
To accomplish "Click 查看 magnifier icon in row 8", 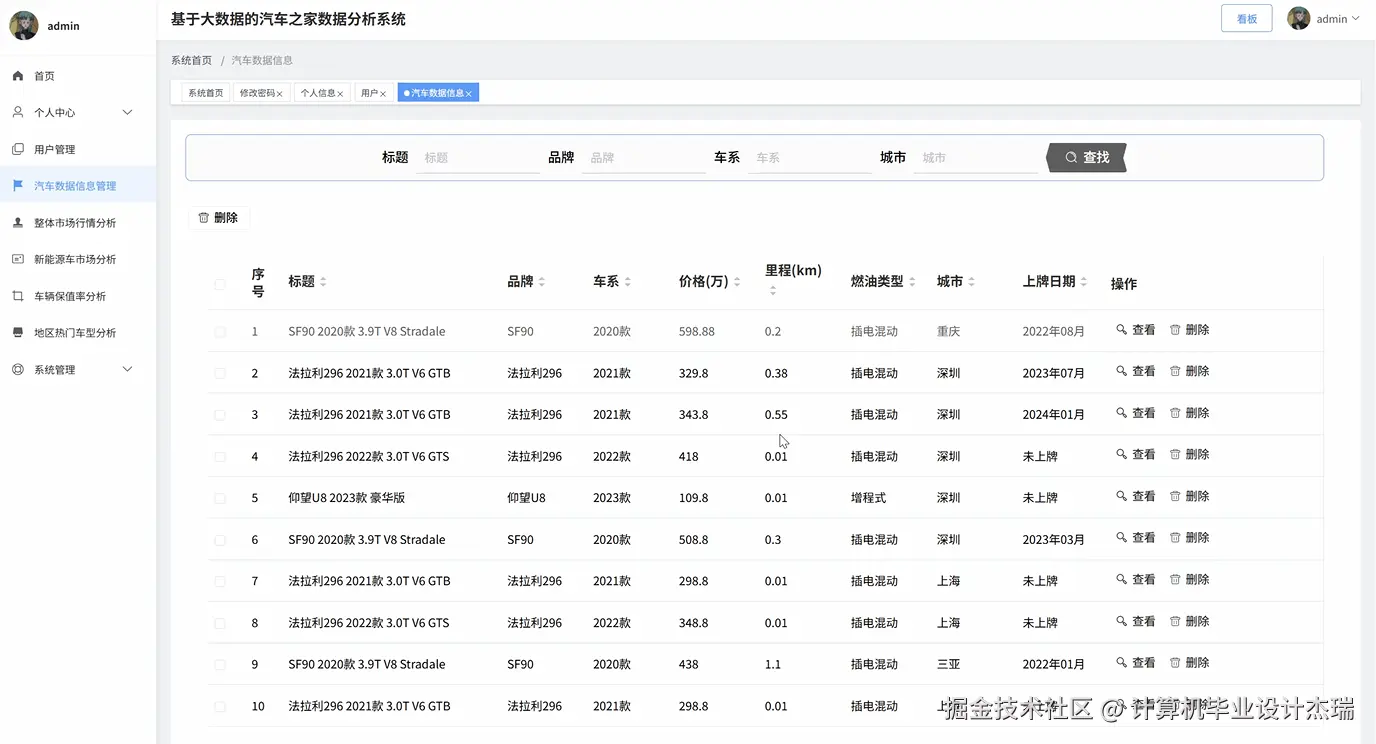I will click(x=1122, y=621).
